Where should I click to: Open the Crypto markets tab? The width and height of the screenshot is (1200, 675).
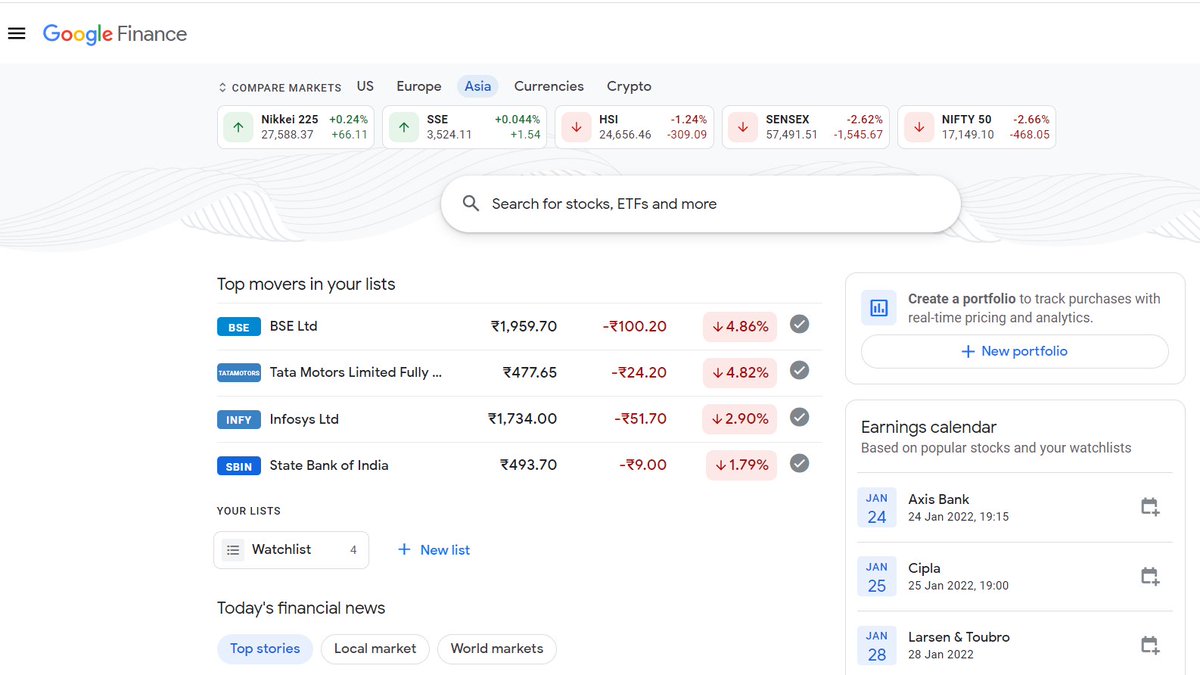click(629, 86)
